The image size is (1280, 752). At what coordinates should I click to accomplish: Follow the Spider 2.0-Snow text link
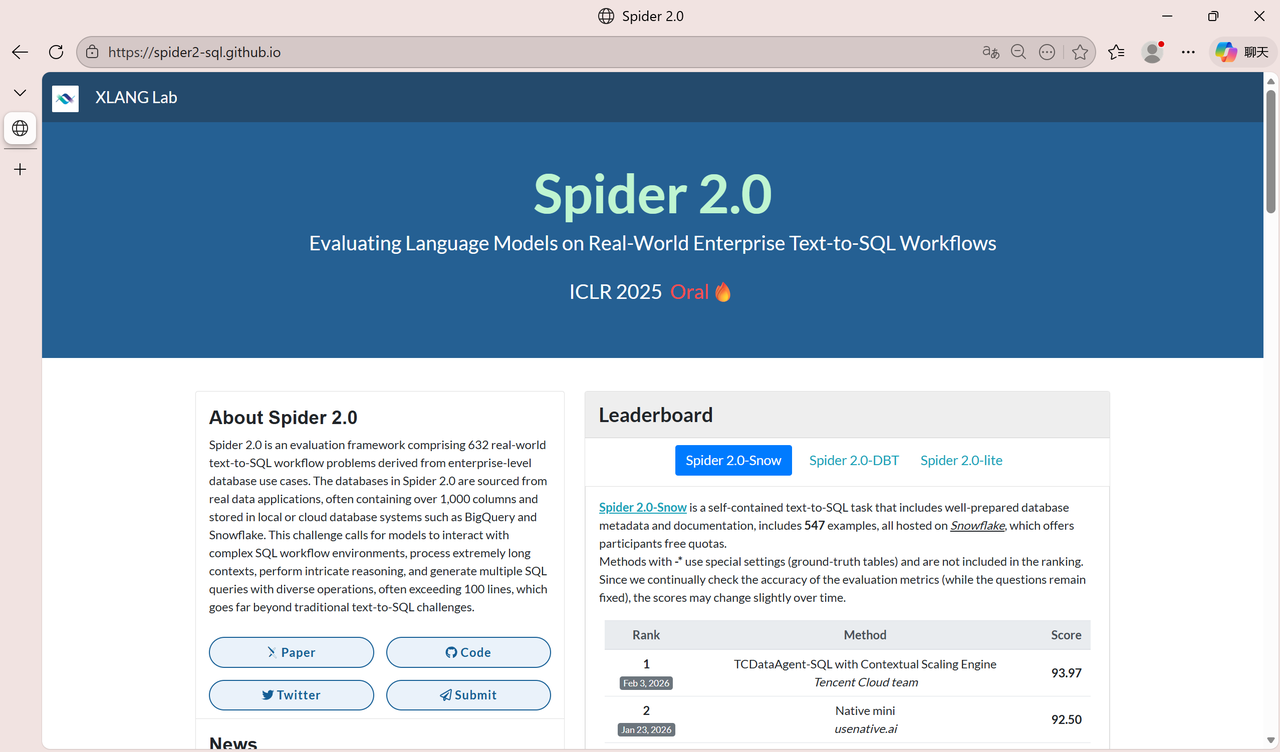coord(643,508)
